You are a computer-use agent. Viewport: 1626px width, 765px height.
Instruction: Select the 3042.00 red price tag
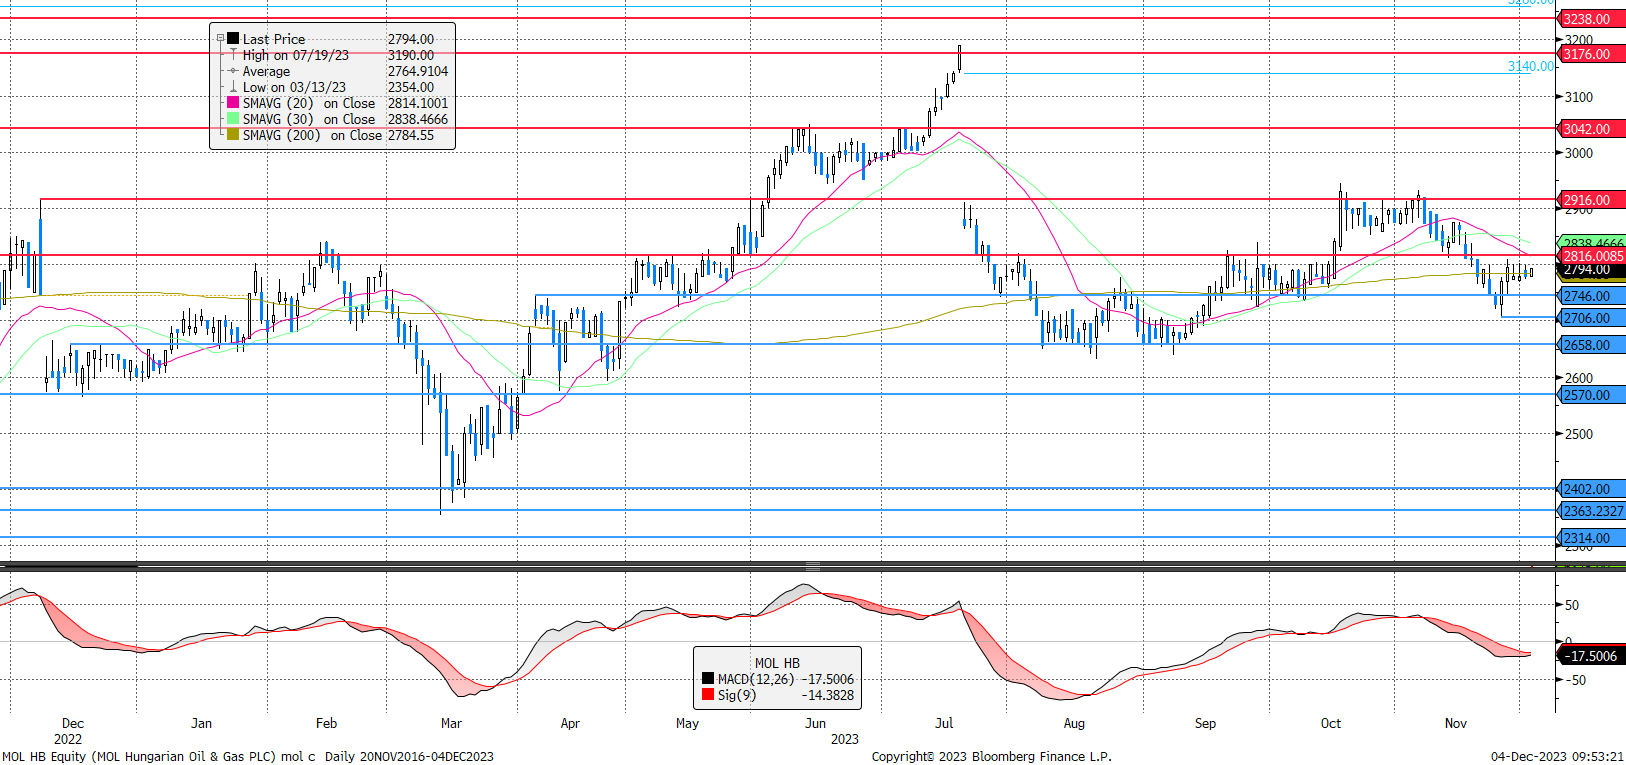pyautogui.click(x=1591, y=129)
